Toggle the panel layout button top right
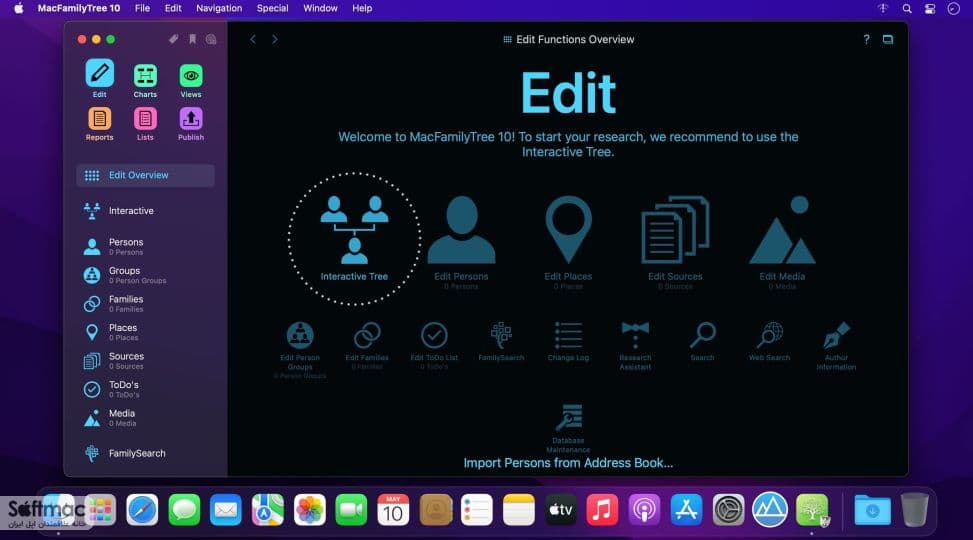This screenshot has height=540, width=973. coord(888,39)
